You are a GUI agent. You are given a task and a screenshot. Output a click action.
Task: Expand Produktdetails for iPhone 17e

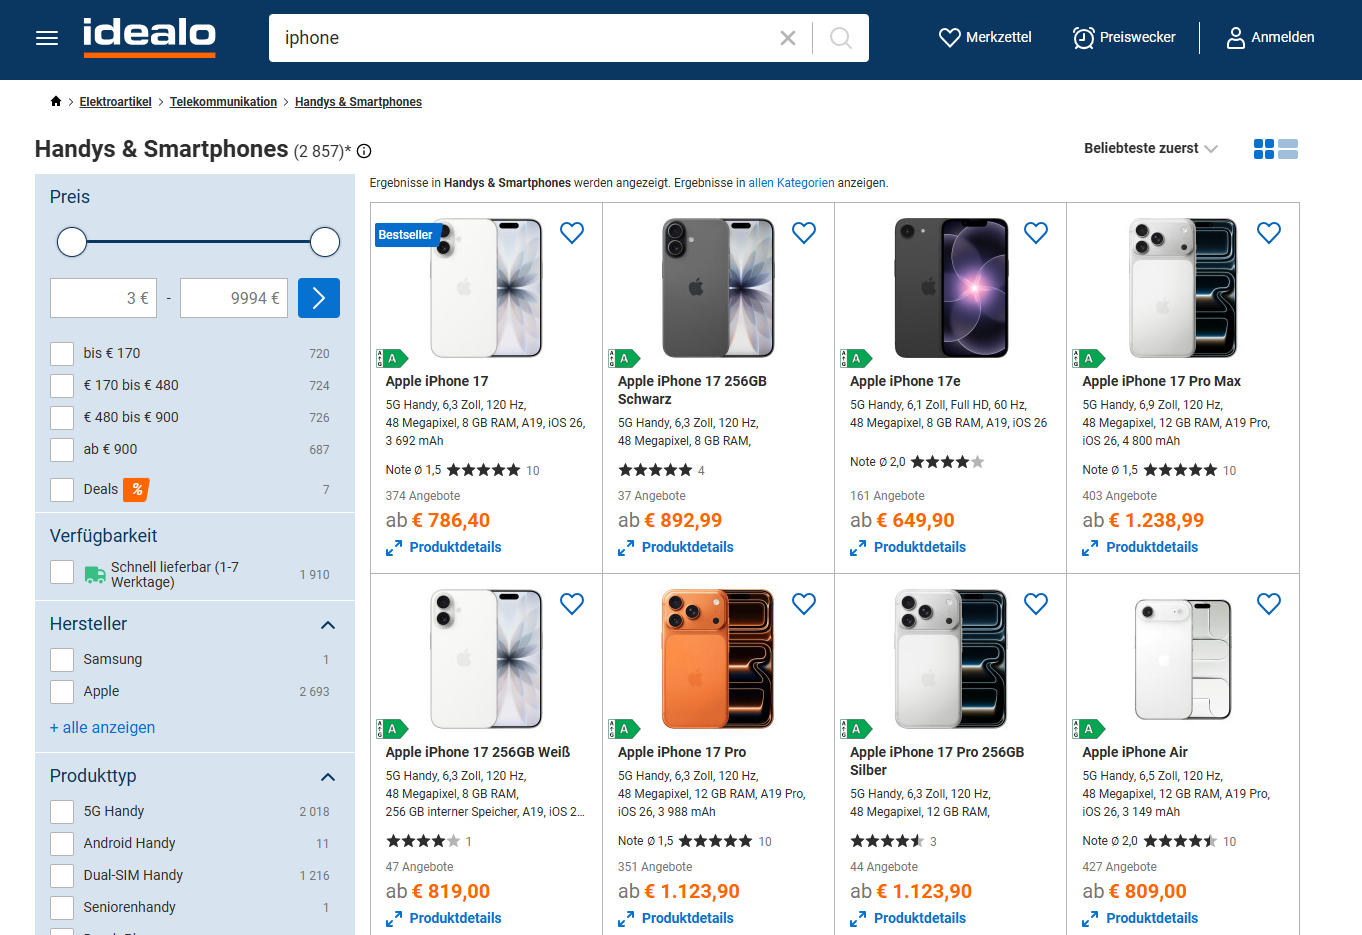[908, 547]
